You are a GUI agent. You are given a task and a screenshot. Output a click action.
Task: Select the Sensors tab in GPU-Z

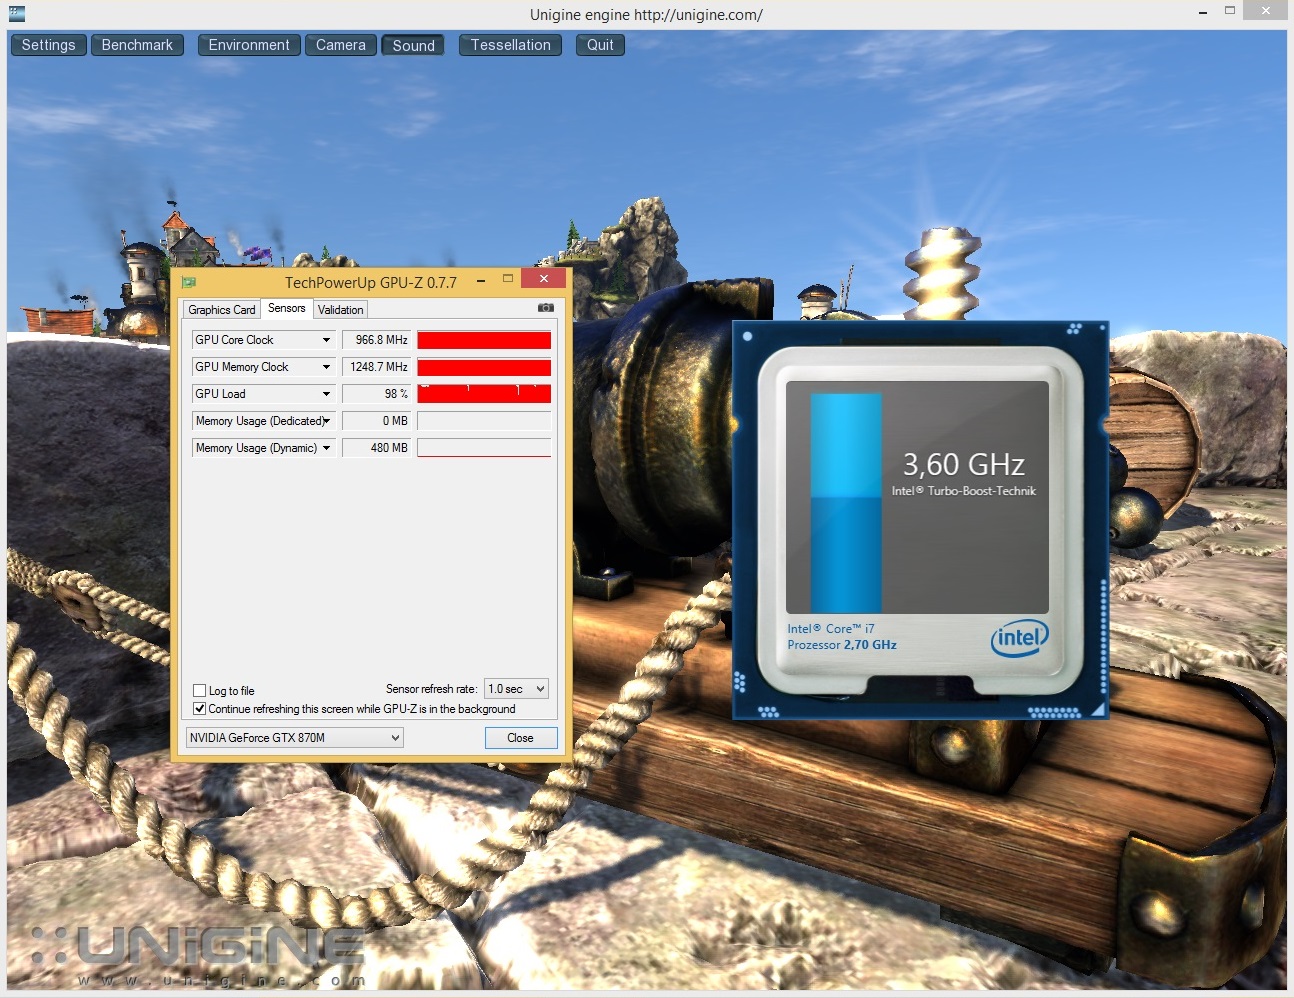click(287, 308)
